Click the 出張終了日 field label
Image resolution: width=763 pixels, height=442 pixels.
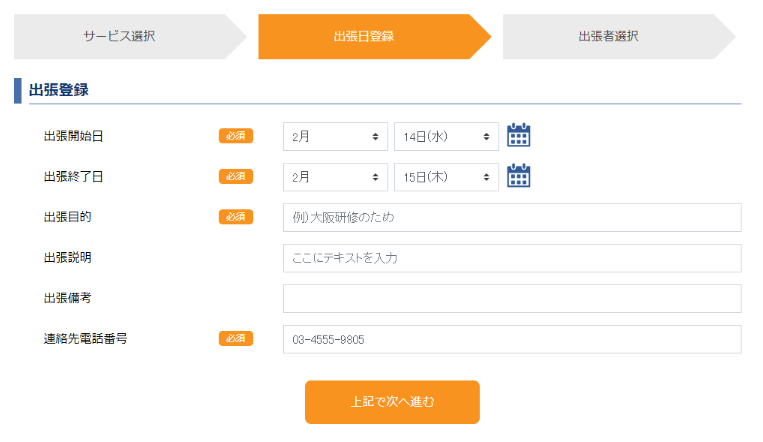(73, 177)
